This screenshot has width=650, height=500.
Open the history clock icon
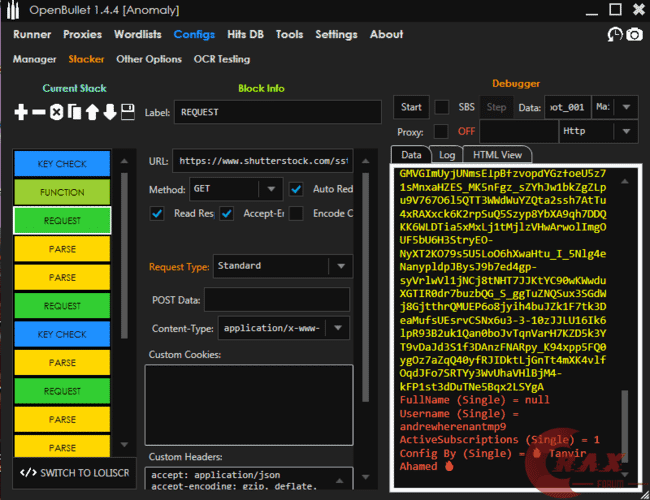614,35
